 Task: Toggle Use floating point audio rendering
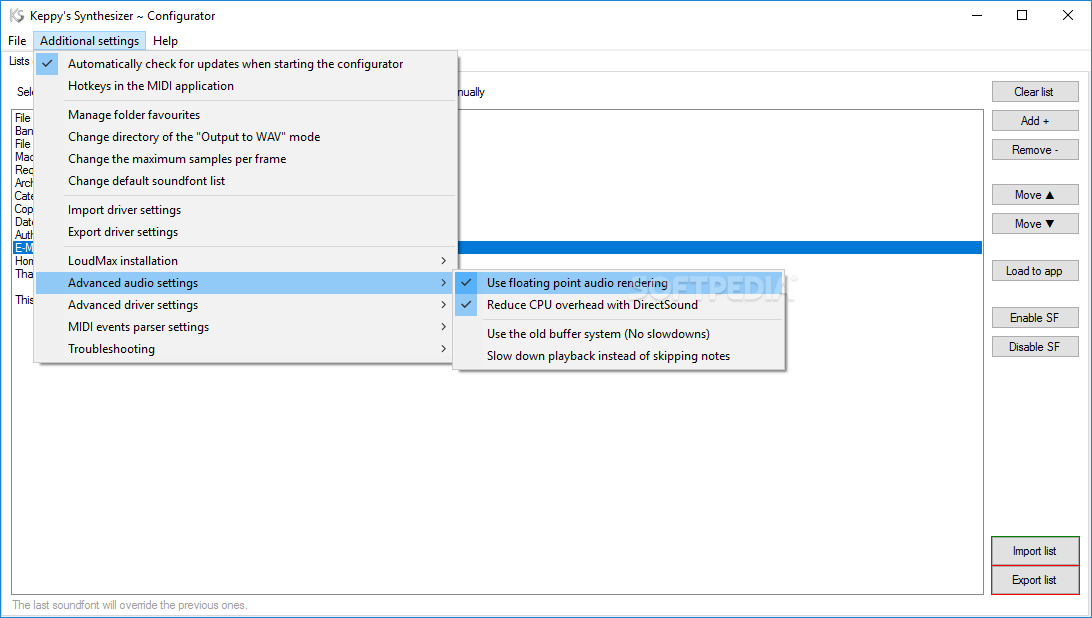[619, 283]
